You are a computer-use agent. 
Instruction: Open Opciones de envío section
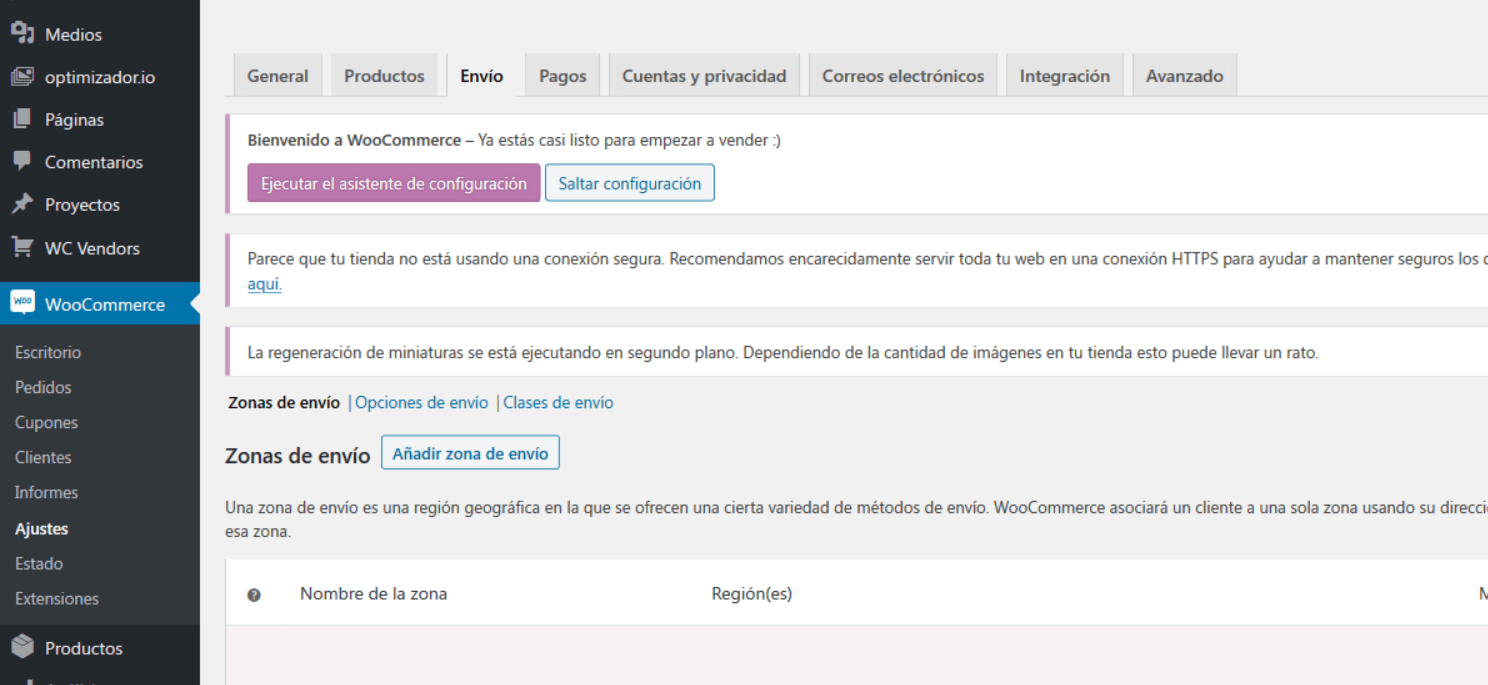(422, 402)
